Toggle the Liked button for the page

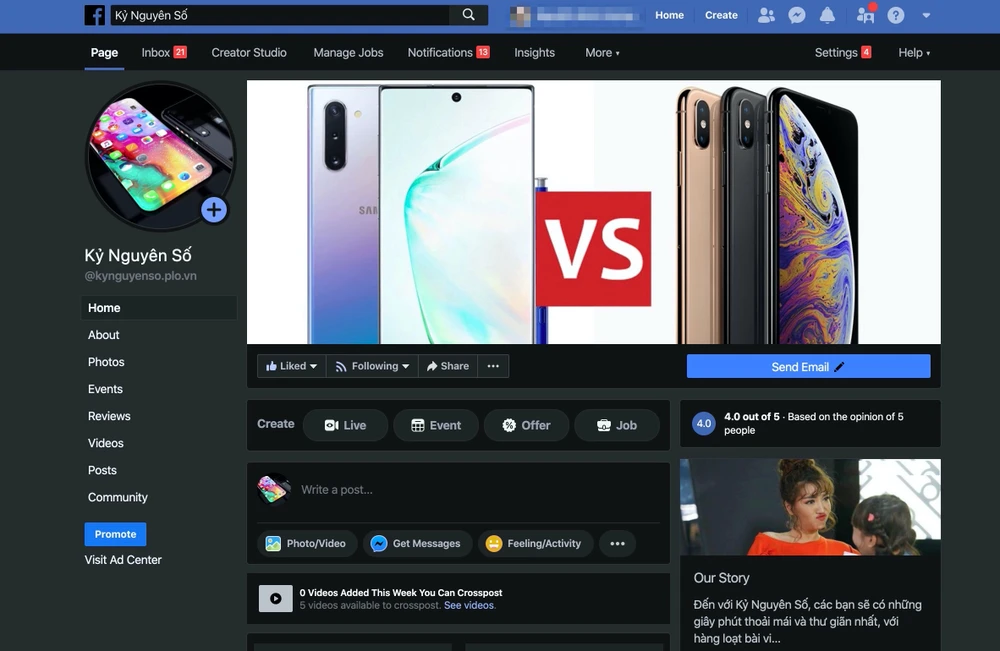(291, 366)
